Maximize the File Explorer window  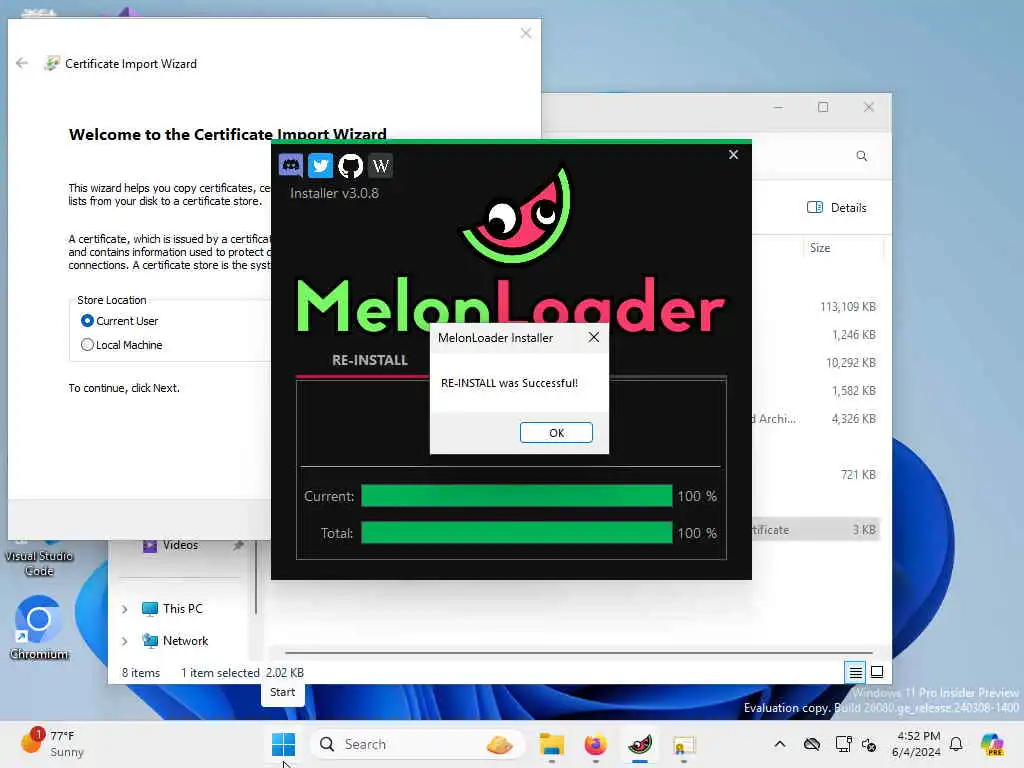pos(823,107)
